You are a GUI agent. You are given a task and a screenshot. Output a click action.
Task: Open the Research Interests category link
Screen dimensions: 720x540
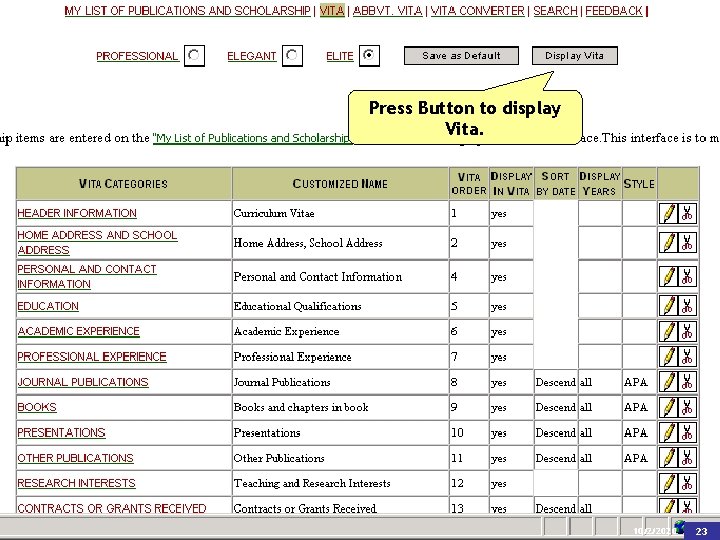[x=76, y=483]
